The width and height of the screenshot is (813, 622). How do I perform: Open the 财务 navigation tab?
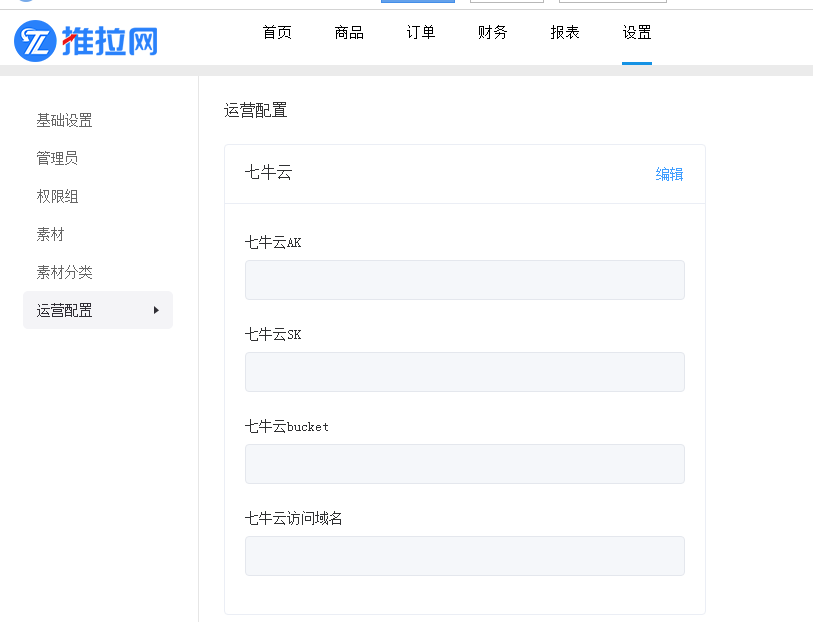493,33
